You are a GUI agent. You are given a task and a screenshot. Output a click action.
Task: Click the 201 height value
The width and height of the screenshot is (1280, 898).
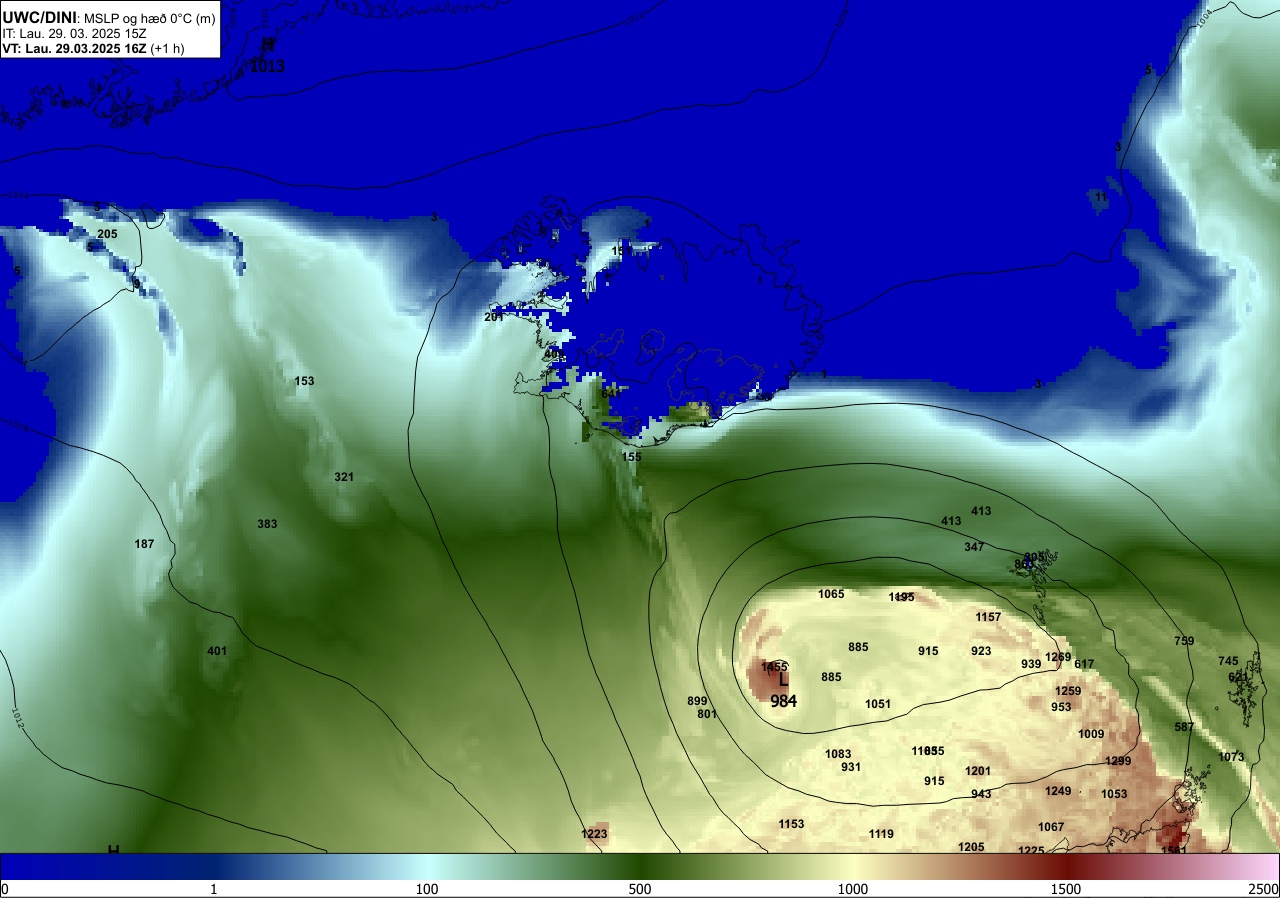[494, 317]
